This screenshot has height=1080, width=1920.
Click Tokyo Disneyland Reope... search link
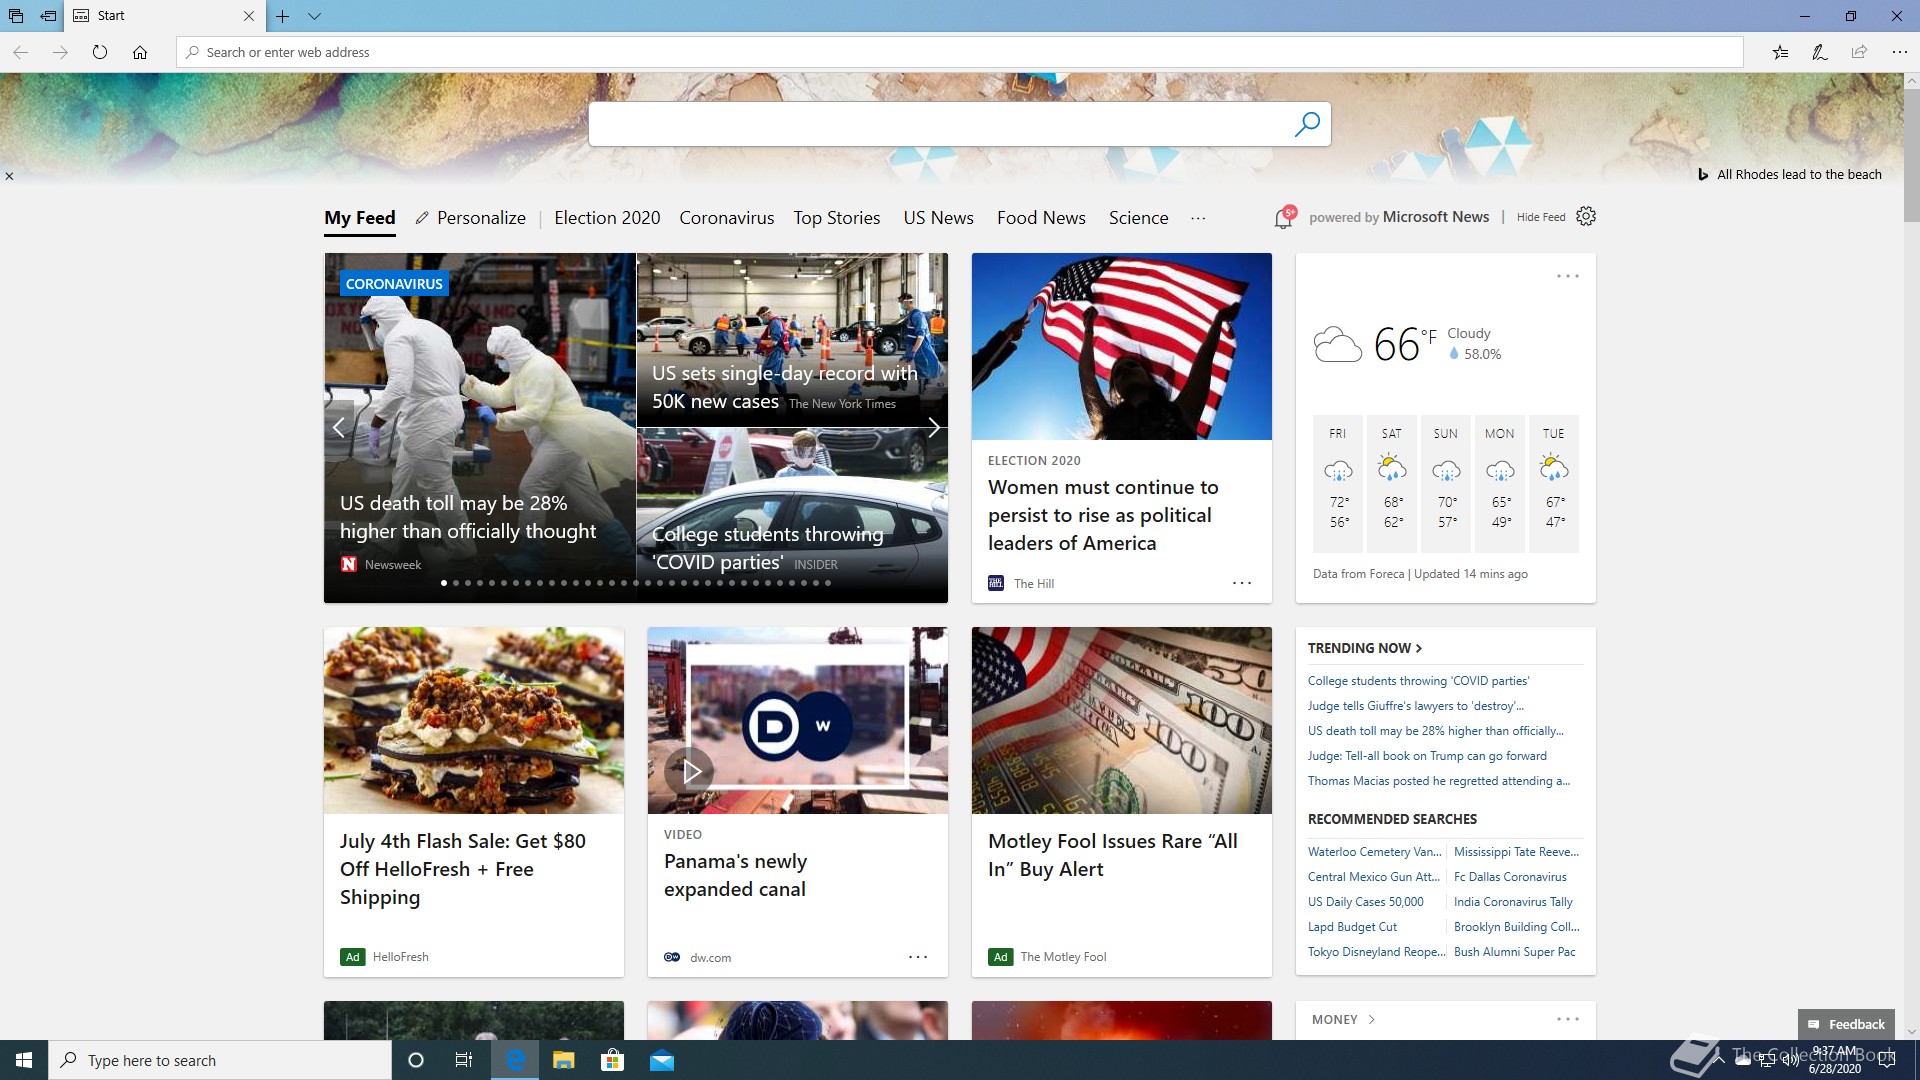pos(1377,952)
